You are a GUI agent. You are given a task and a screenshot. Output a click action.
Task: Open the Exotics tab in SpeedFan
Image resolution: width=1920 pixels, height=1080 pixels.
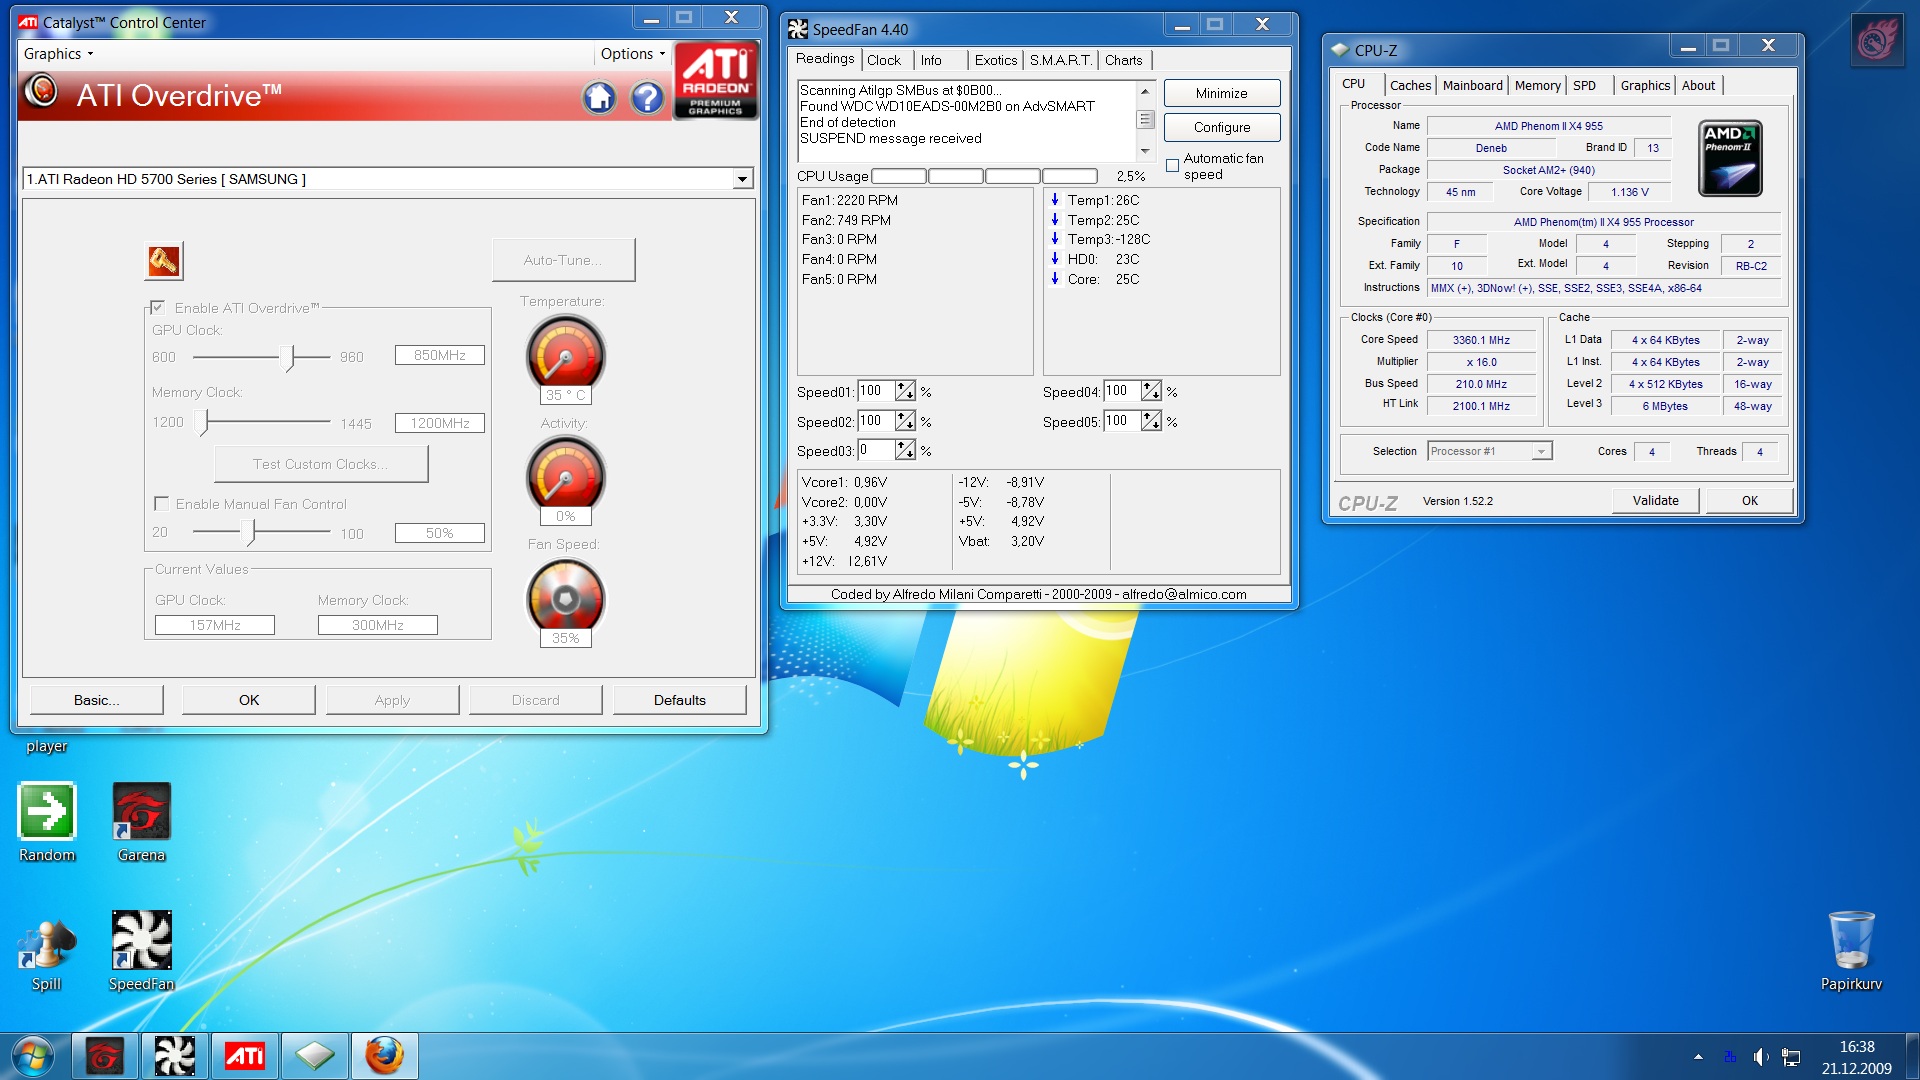pyautogui.click(x=995, y=60)
